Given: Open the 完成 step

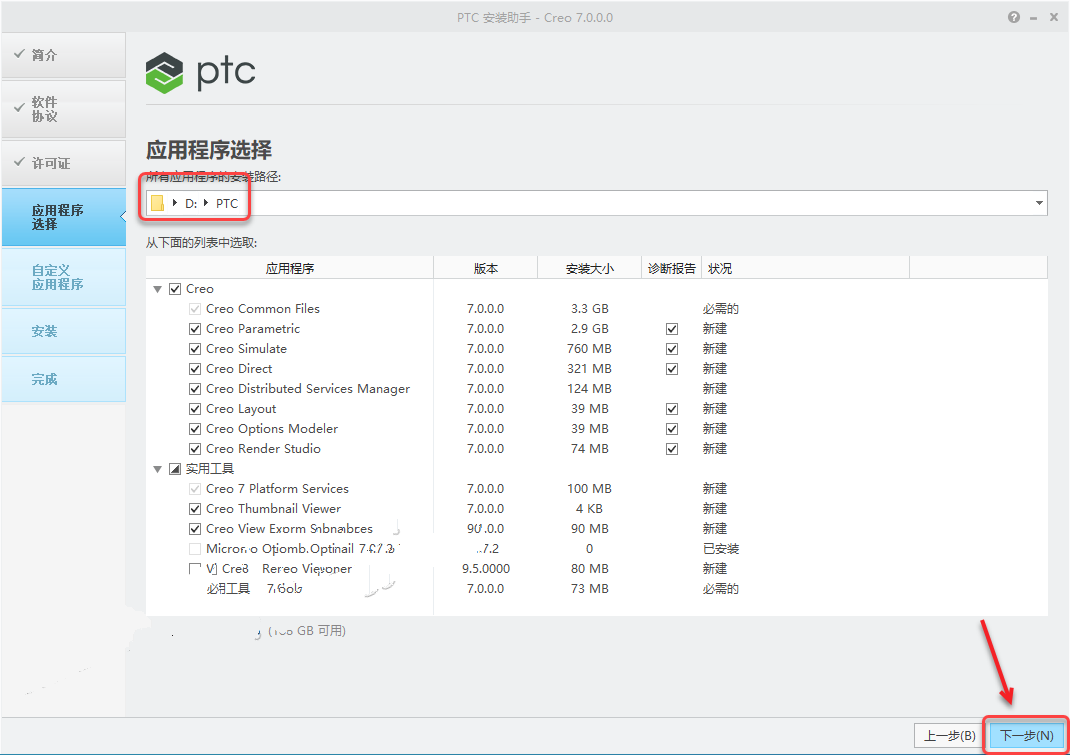Looking at the screenshot, I should (x=63, y=379).
